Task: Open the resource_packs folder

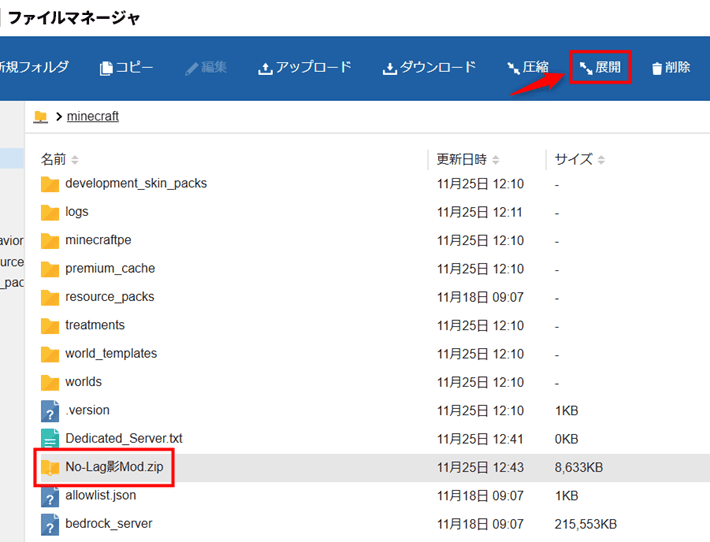Action: click(109, 297)
